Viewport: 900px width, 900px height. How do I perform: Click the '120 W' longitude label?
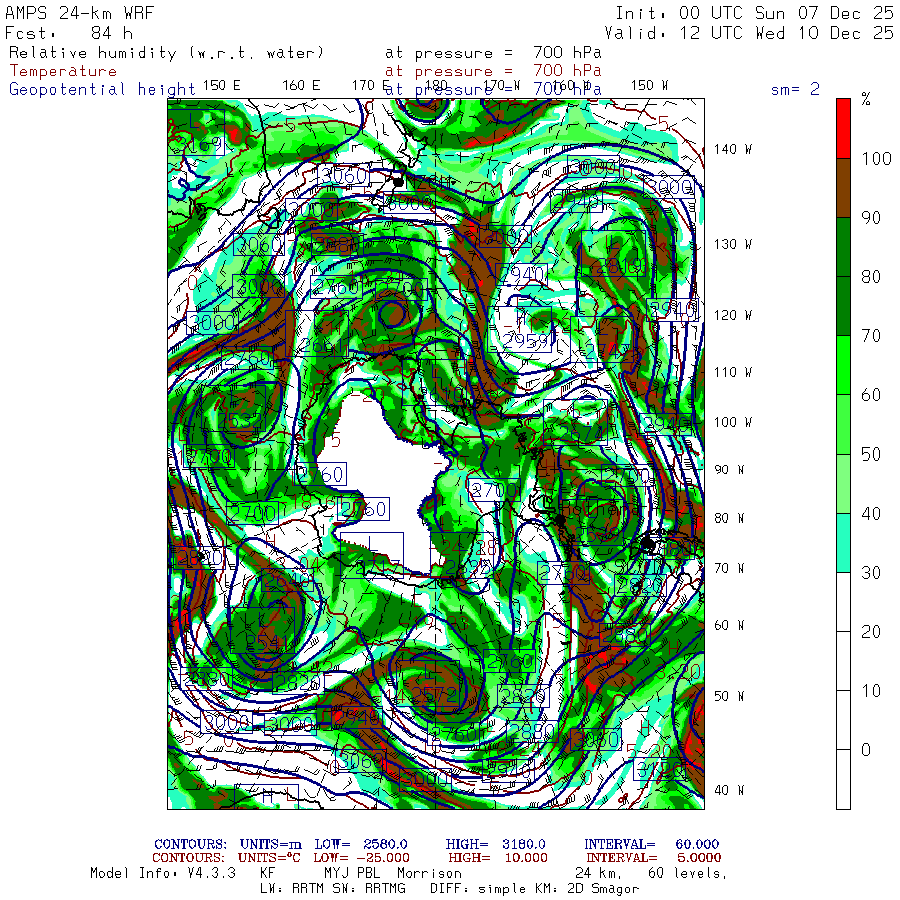click(733, 315)
